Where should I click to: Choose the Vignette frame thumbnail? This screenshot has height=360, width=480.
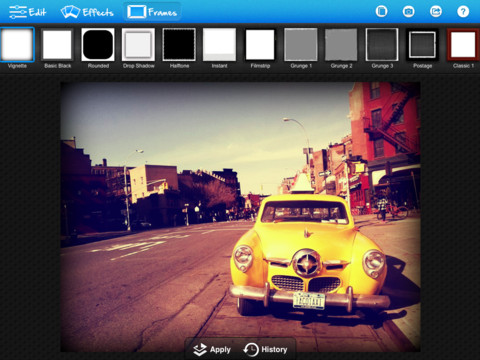click(17, 45)
